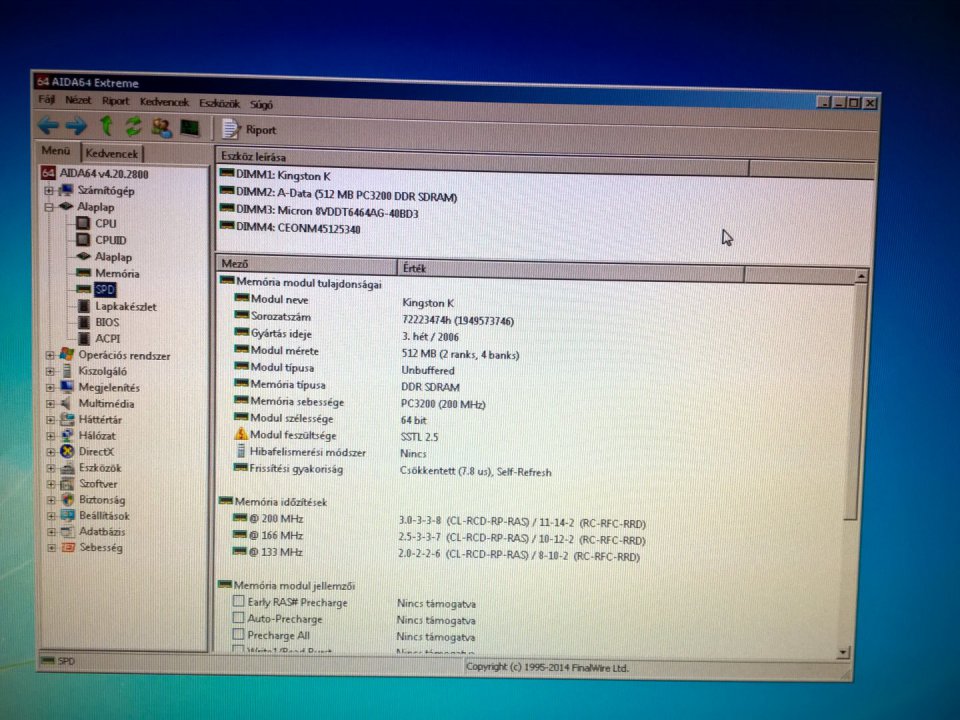Click the DirectX icon in the tree
960x720 pixels.
(x=67, y=452)
